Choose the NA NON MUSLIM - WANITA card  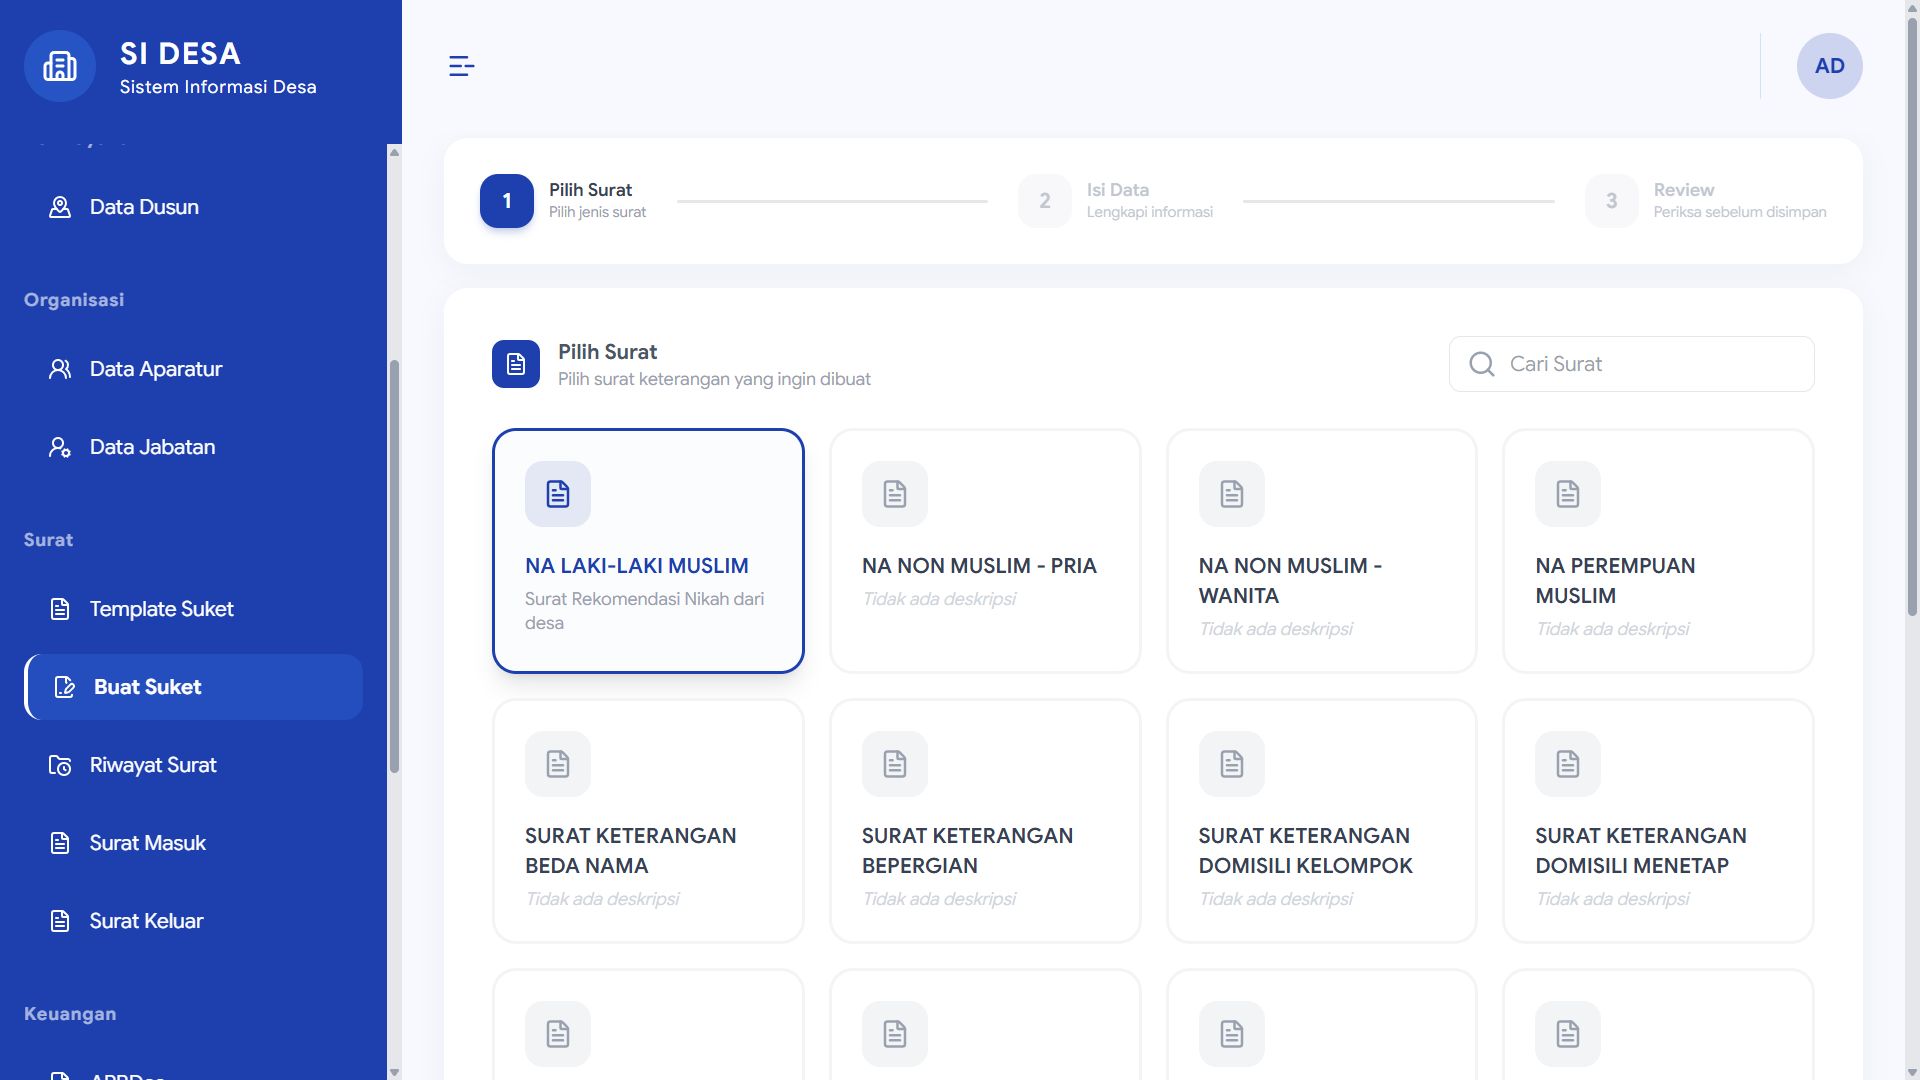pos(1322,551)
